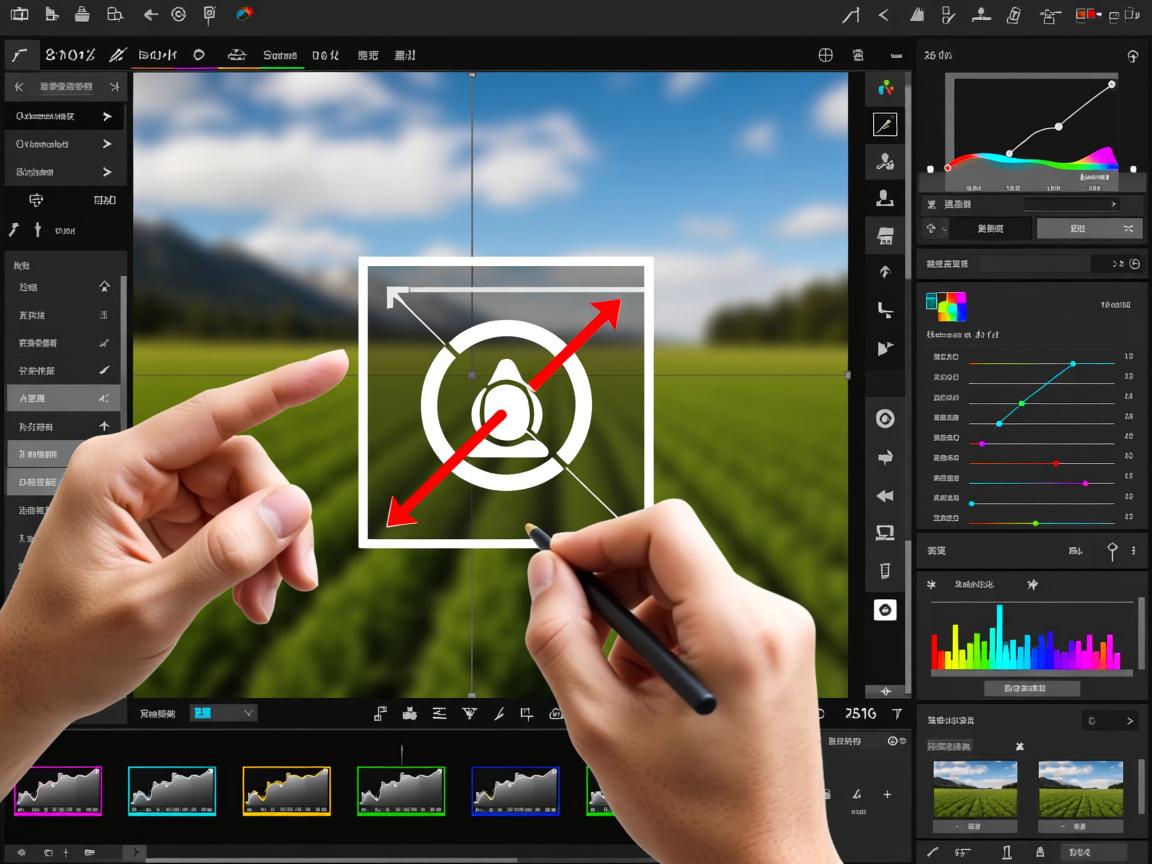Select the brush tool in right toolbar
Viewport: 1152px width, 864px height.
click(x=885, y=124)
